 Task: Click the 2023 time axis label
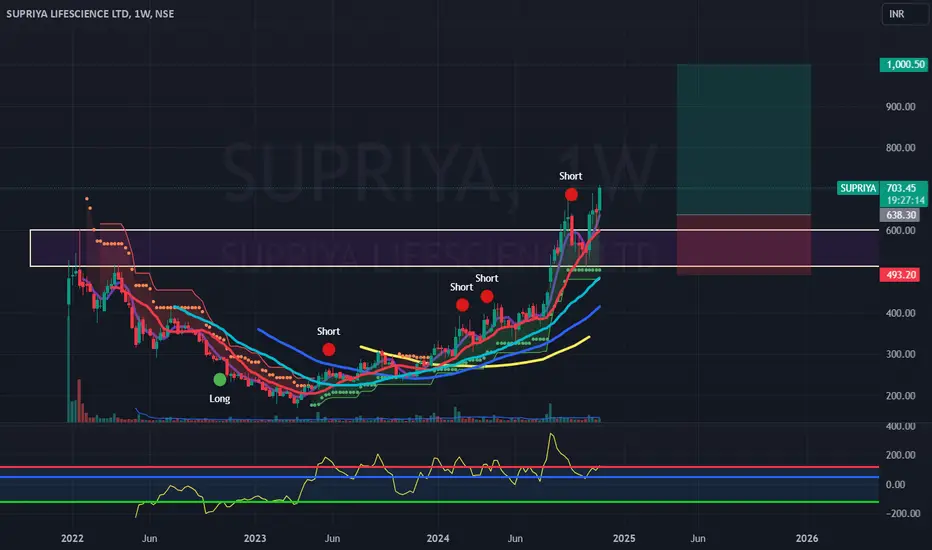[255, 538]
